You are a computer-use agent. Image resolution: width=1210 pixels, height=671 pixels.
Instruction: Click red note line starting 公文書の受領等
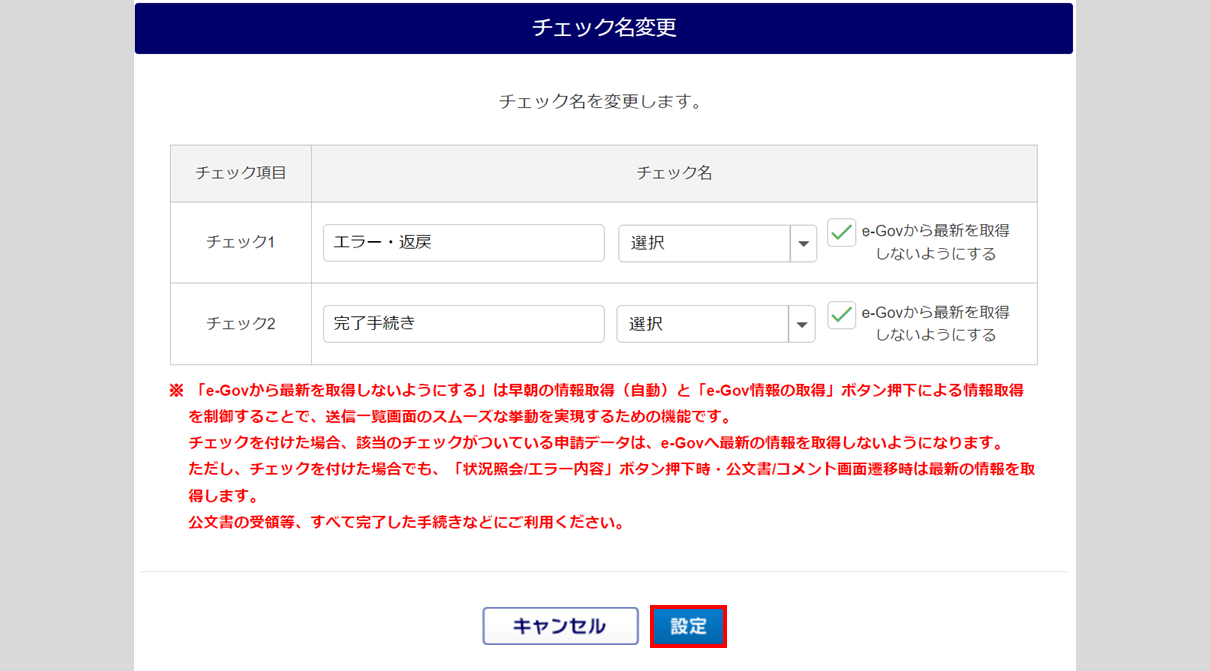pyautogui.click(x=407, y=522)
